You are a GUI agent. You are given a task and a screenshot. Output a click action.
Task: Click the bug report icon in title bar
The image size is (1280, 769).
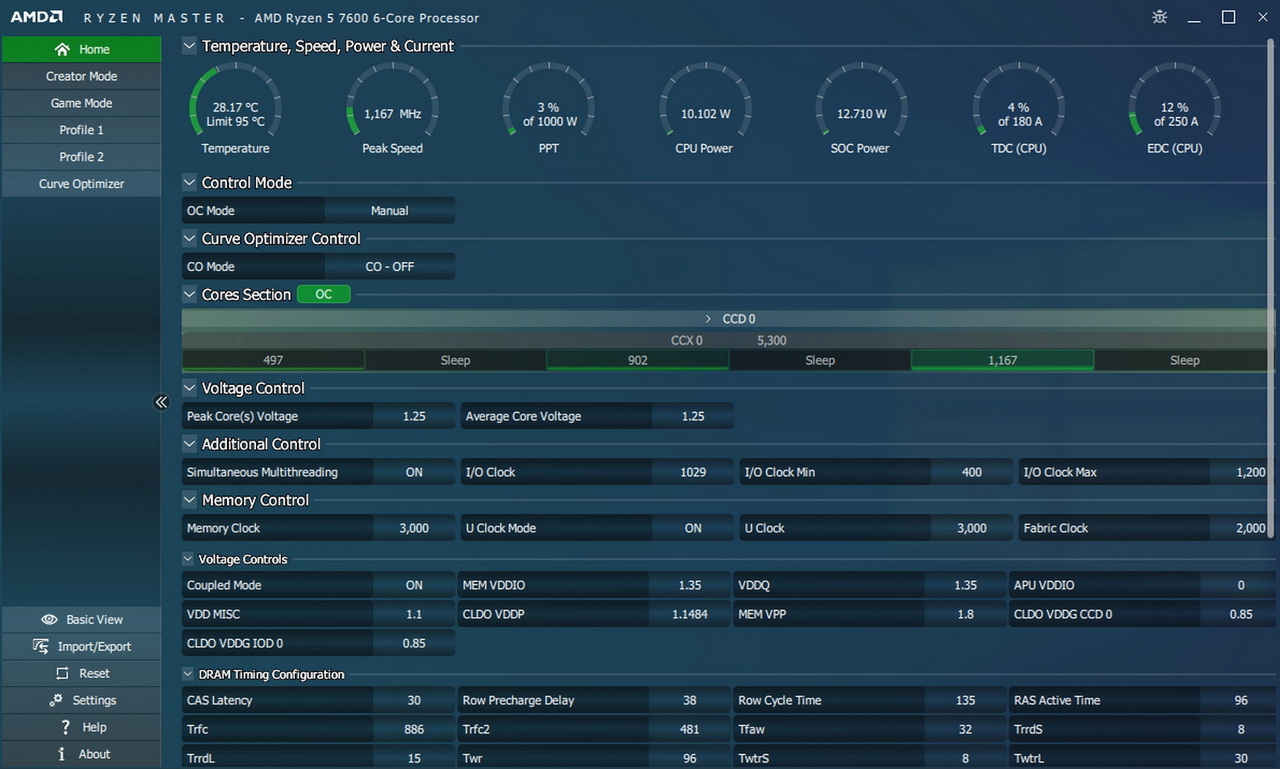[1160, 17]
